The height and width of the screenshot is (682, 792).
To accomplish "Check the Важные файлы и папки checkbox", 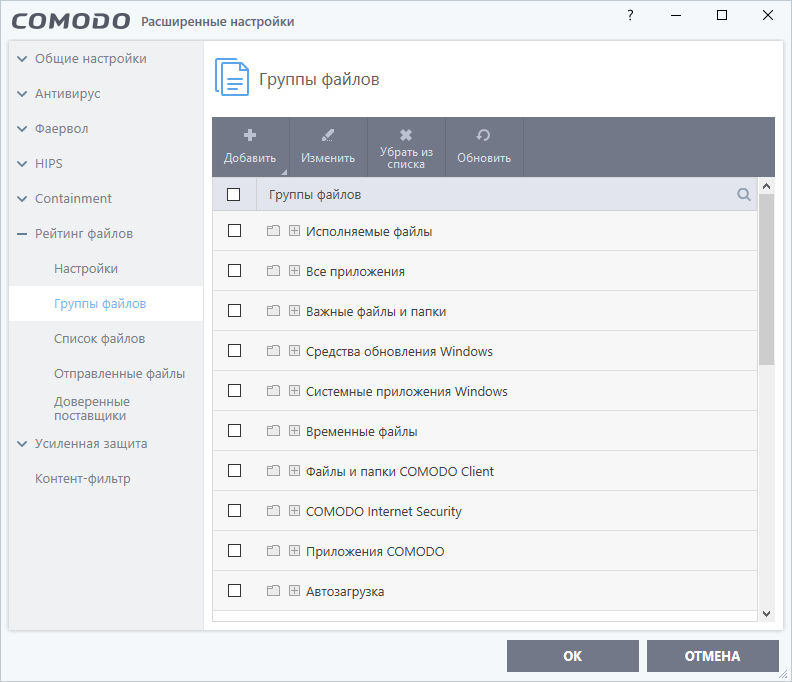I will point(234,311).
